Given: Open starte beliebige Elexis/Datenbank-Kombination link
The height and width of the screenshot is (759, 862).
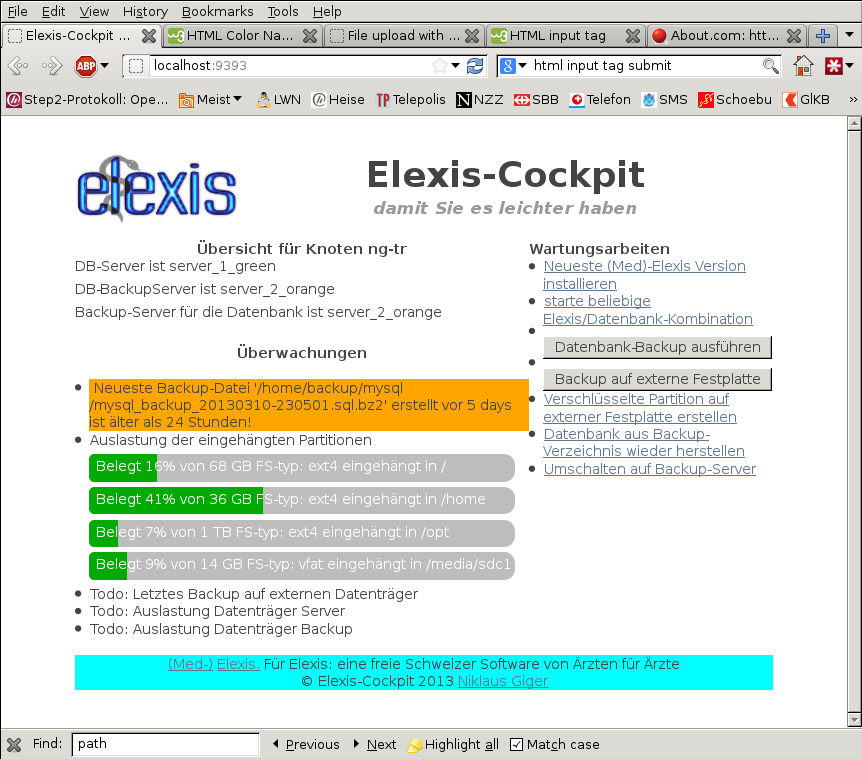Looking at the screenshot, I should point(647,310).
